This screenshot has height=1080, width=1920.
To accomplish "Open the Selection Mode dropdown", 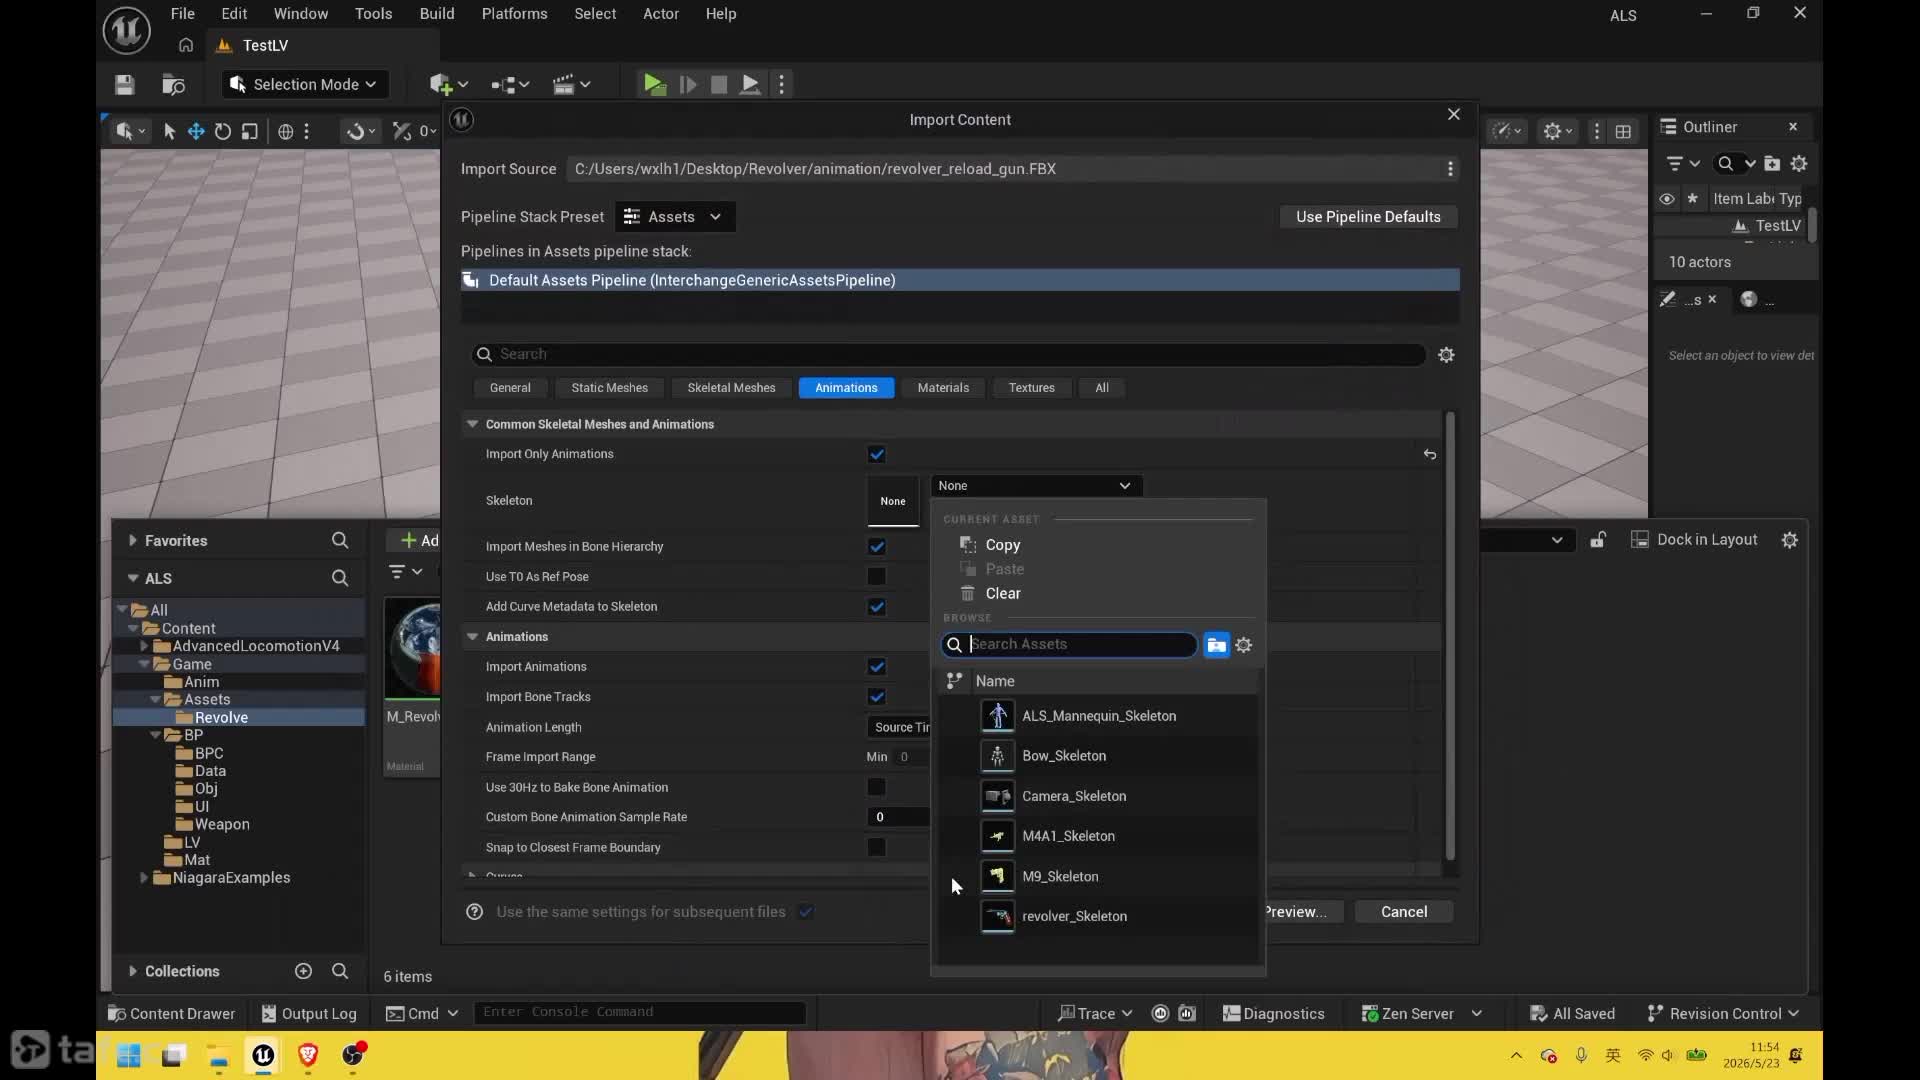I will [x=303, y=85].
